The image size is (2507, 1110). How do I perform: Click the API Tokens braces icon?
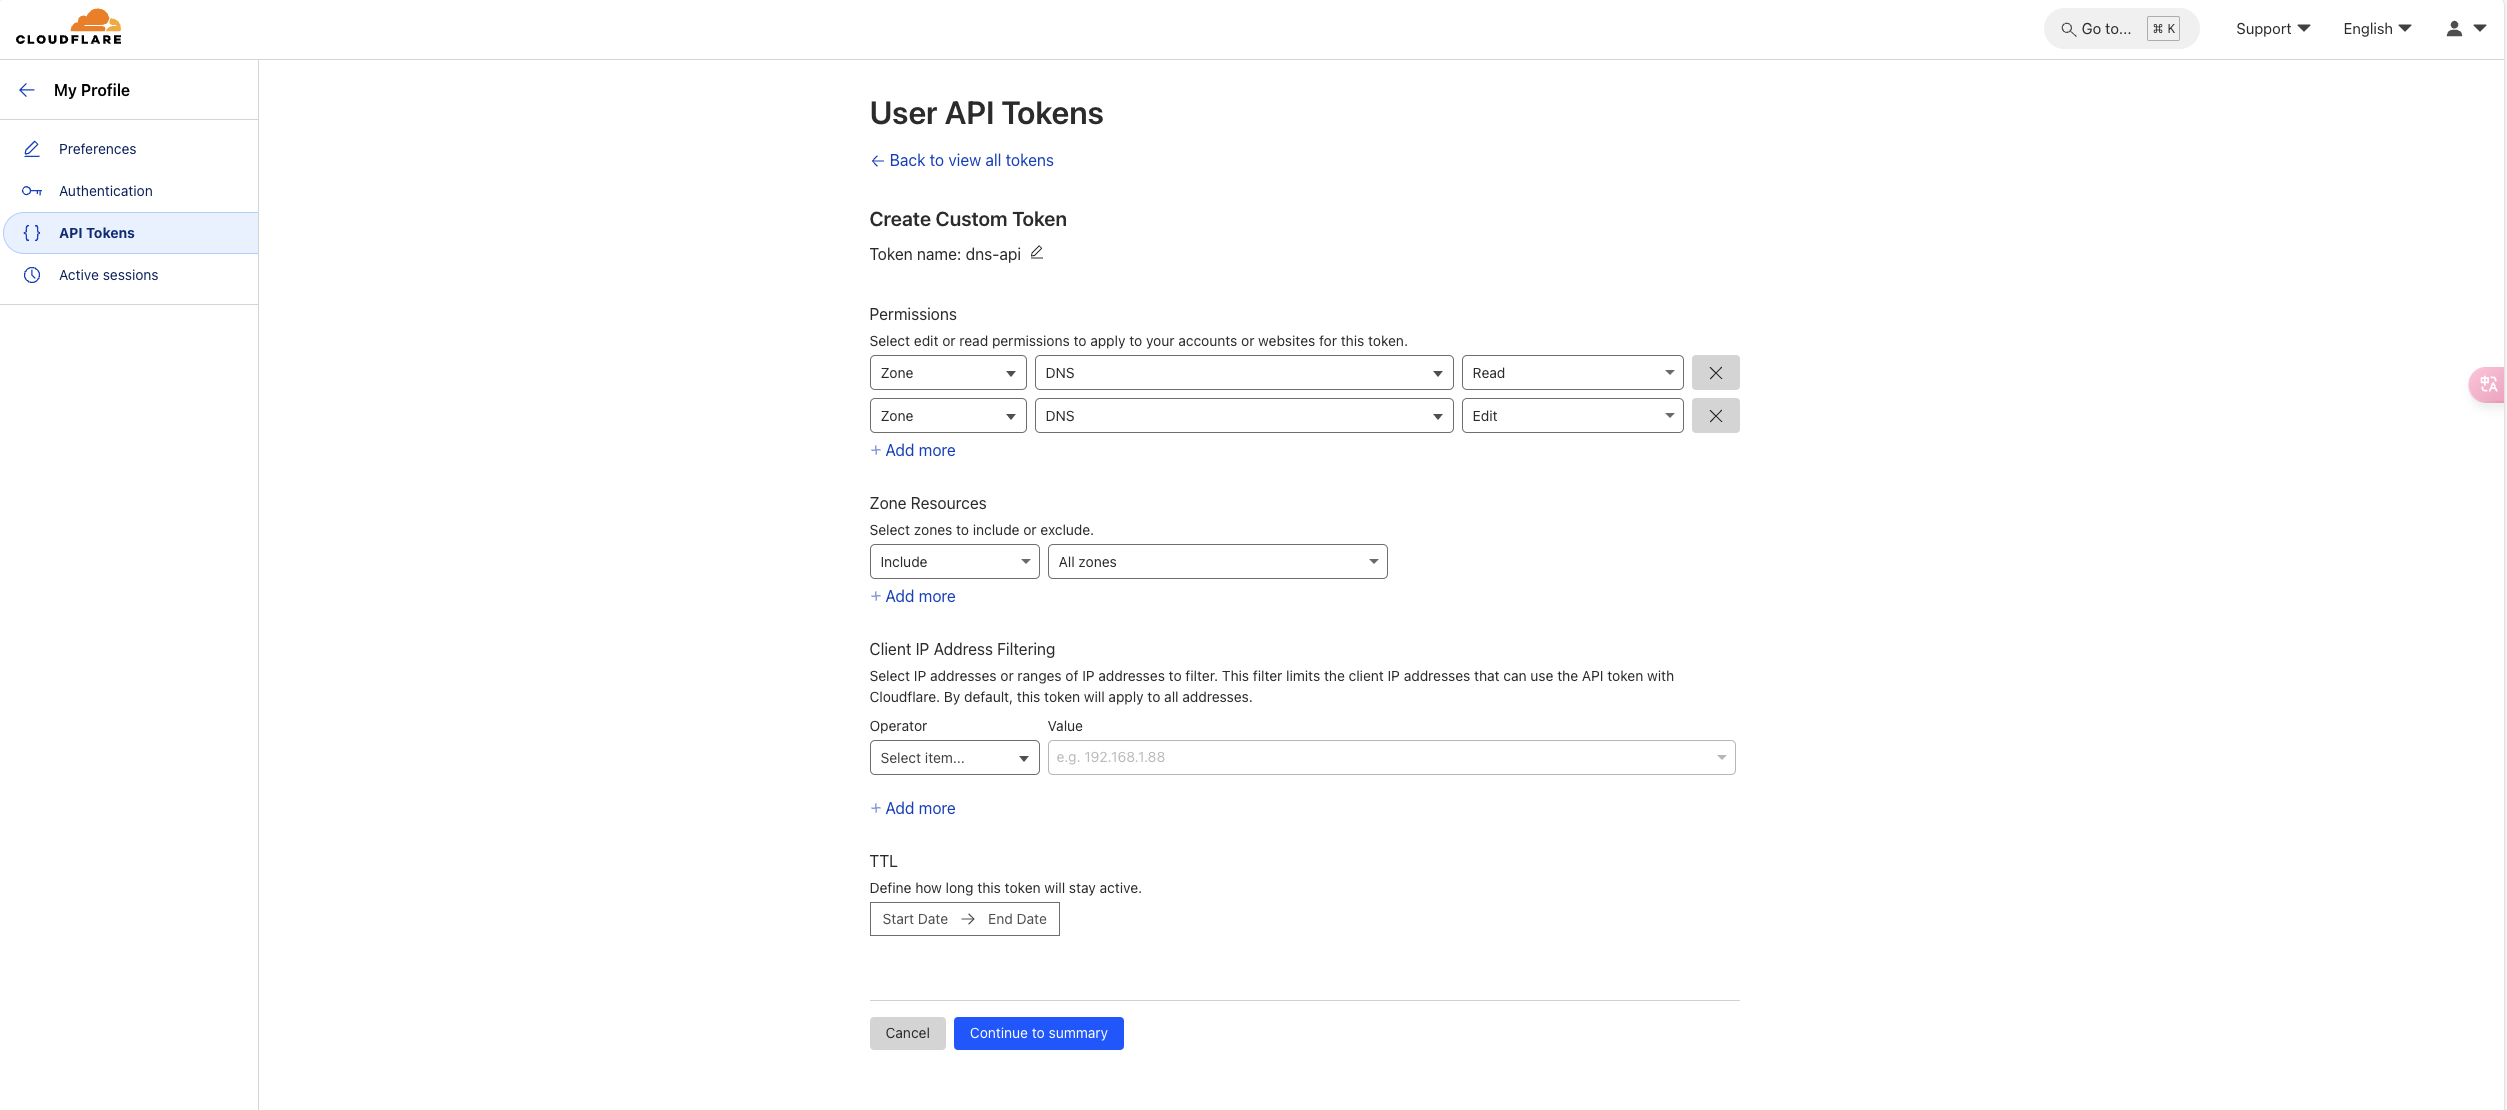[31, 232]
